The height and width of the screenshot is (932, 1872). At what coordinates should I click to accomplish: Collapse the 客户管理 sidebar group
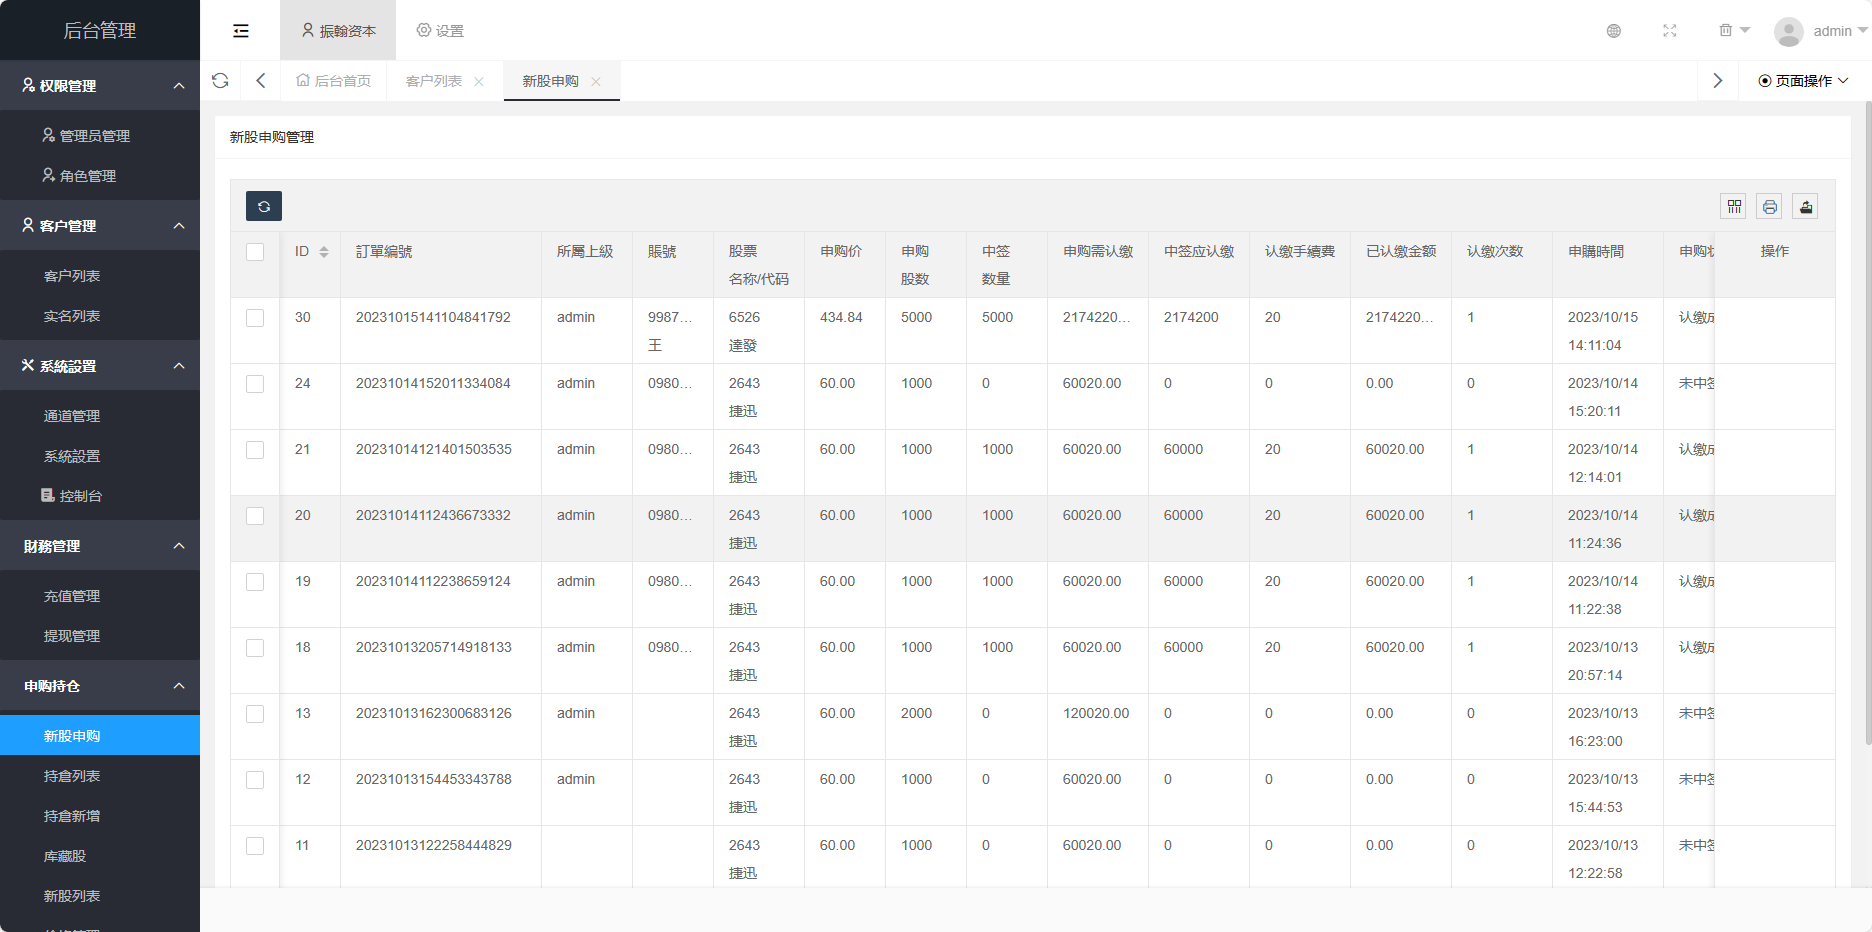tap(100, 225)
